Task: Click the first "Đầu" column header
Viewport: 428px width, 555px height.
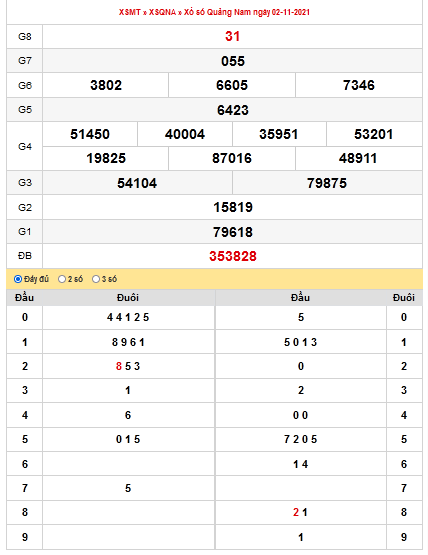Action: 24,297
